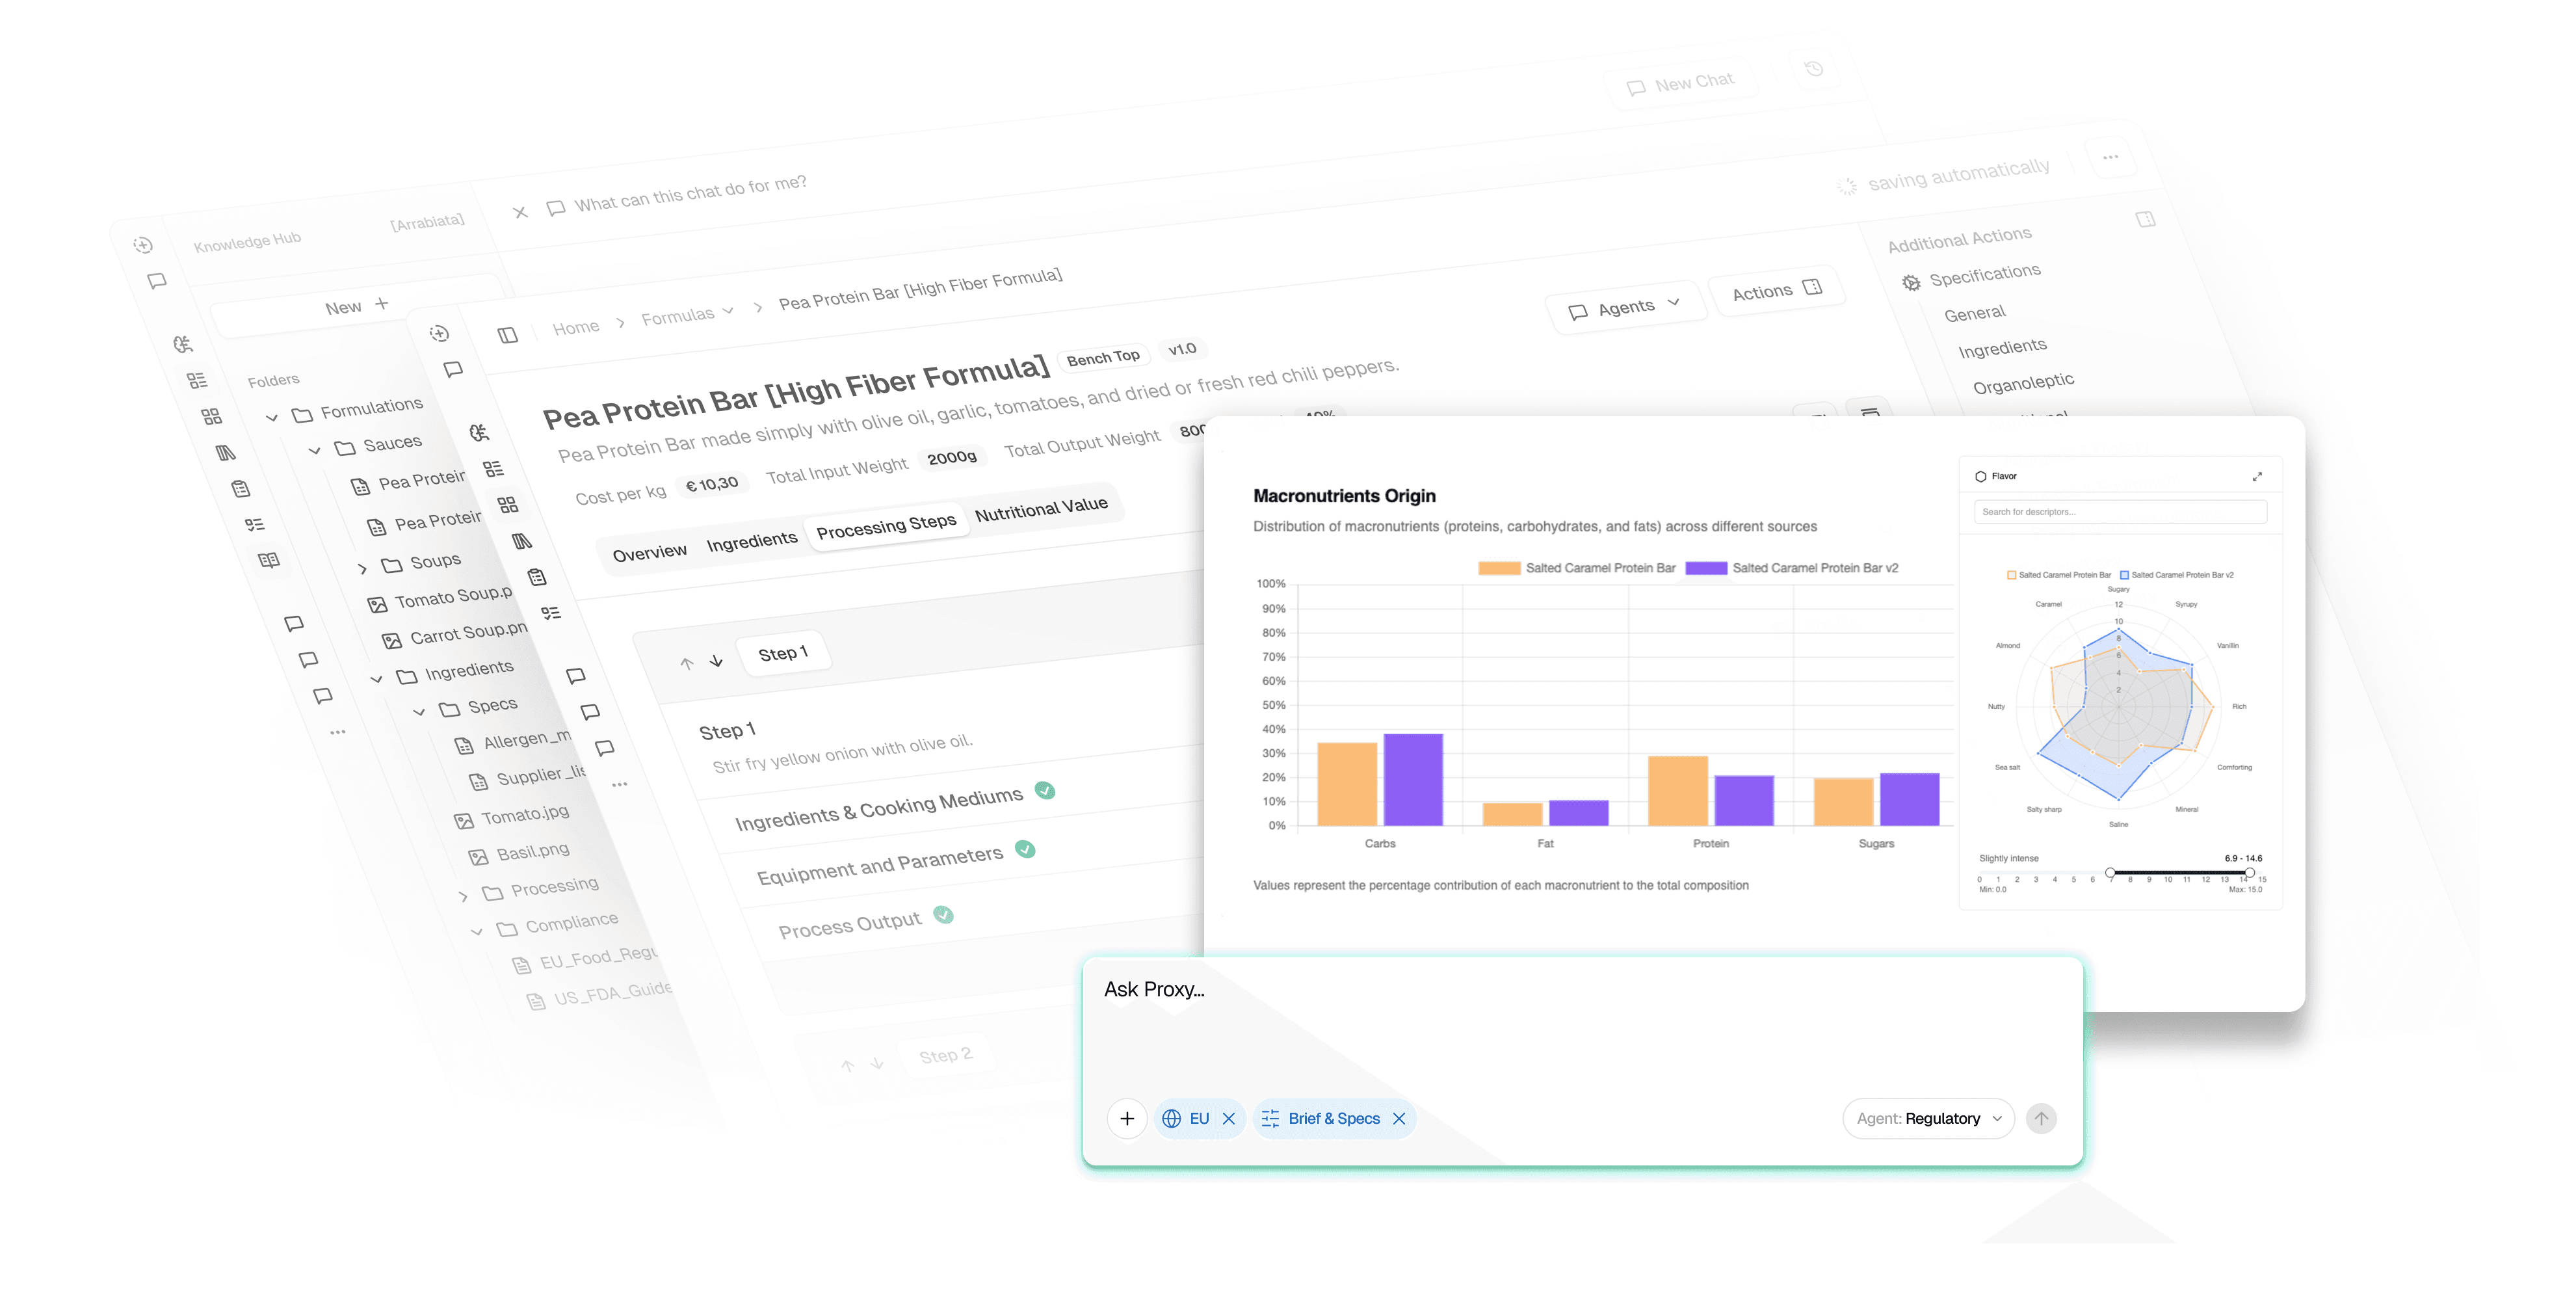Expand the Flavor panel to fullscreen
This screenshot has width=2576, height=1302.
point(2257,476)
